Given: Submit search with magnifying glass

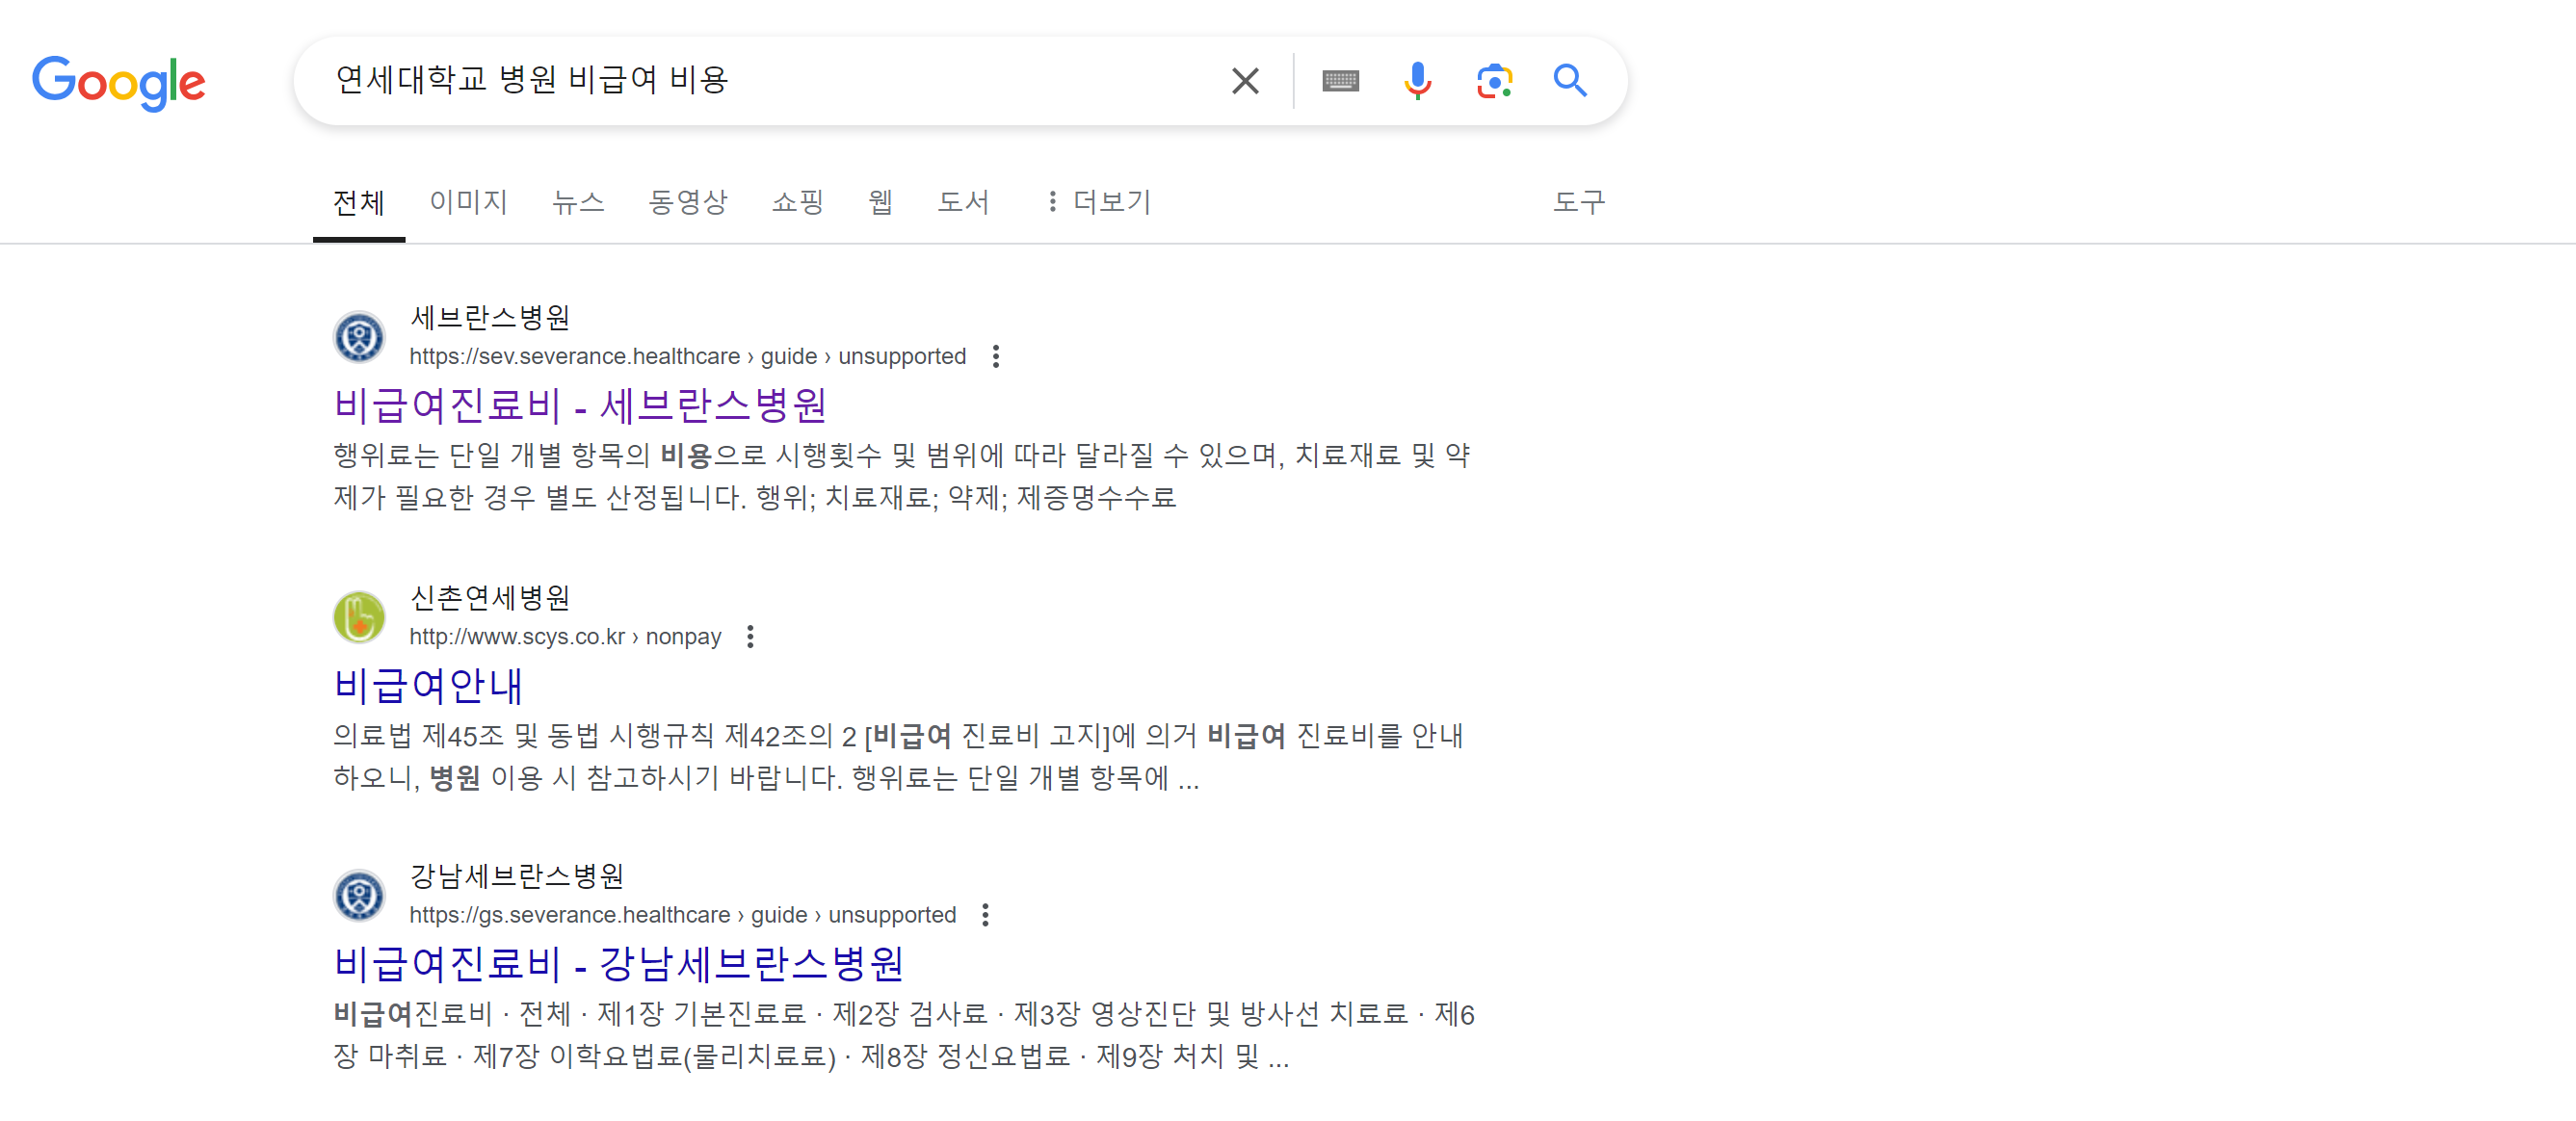Looking at the screenshot, I should [x=1570, y=81].
